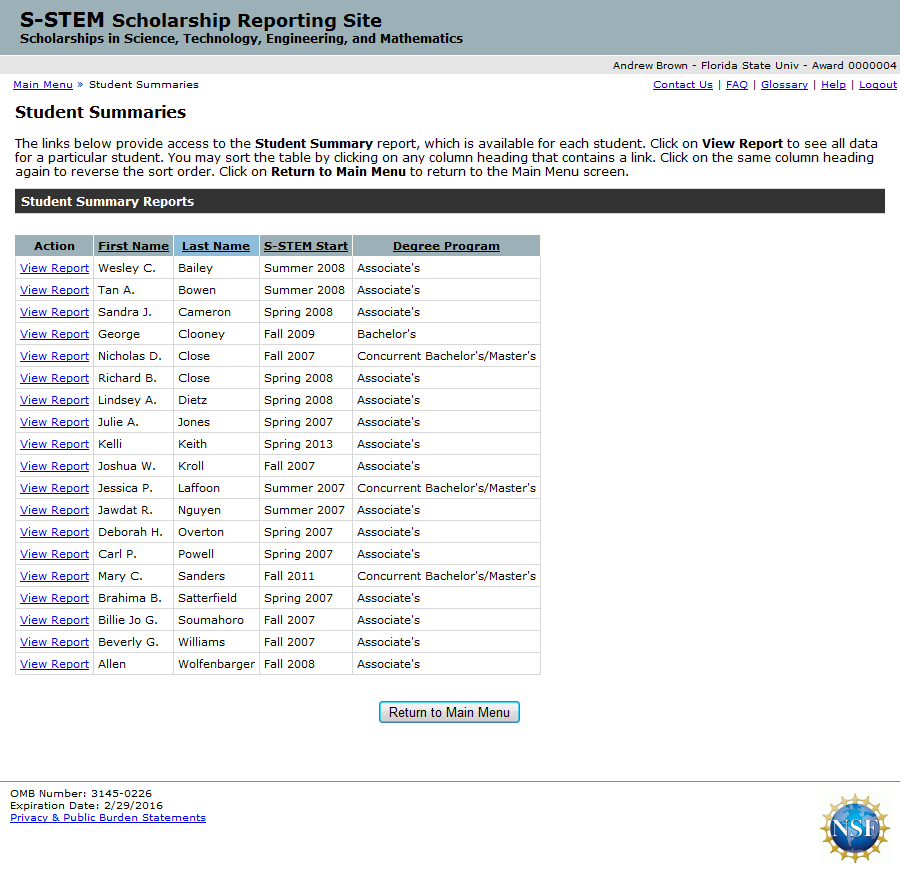View Report for Richard B. Close

(x=54, y=378)
